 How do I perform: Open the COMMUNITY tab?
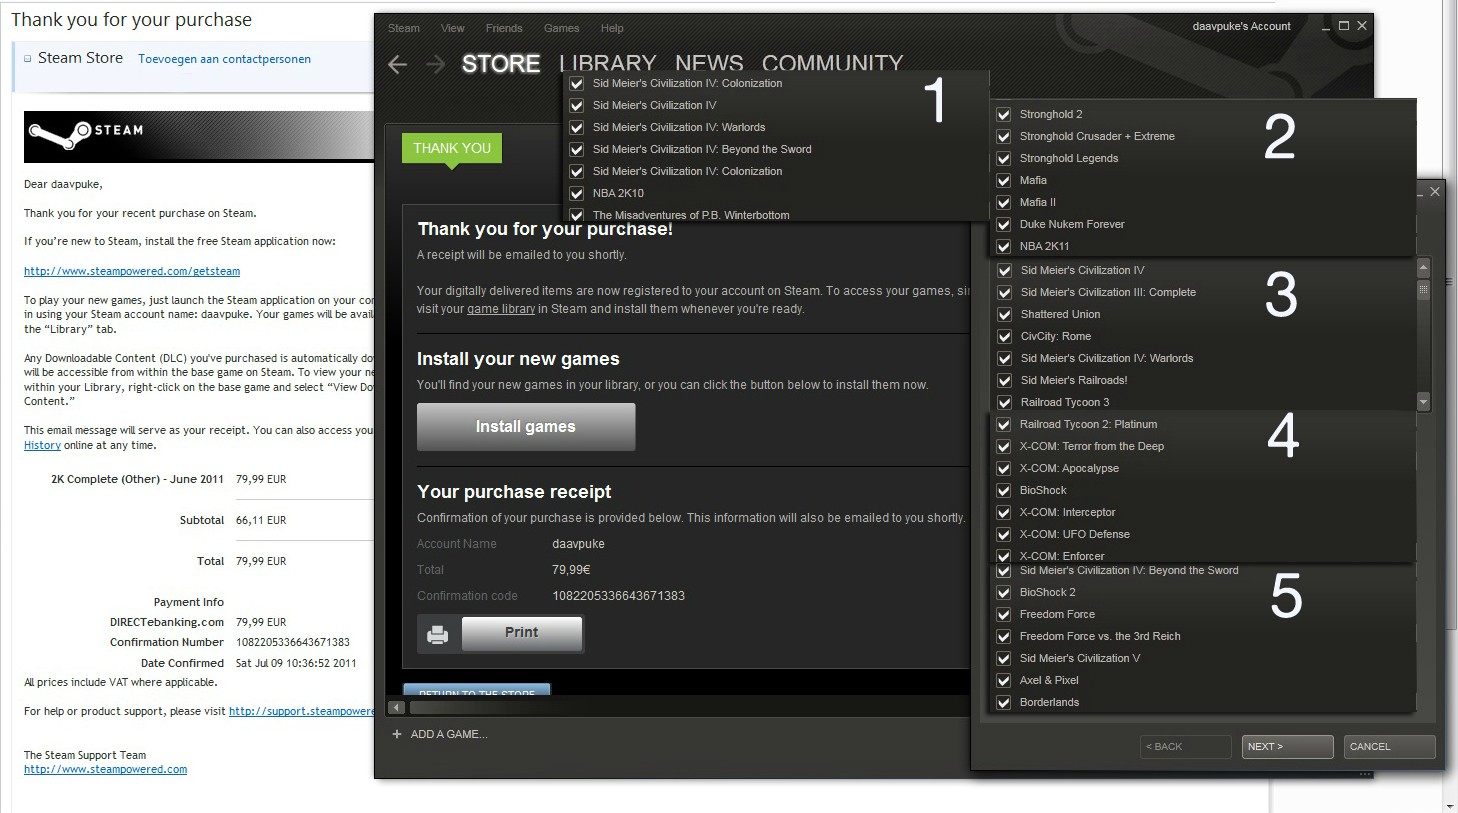tap(832, 64)
